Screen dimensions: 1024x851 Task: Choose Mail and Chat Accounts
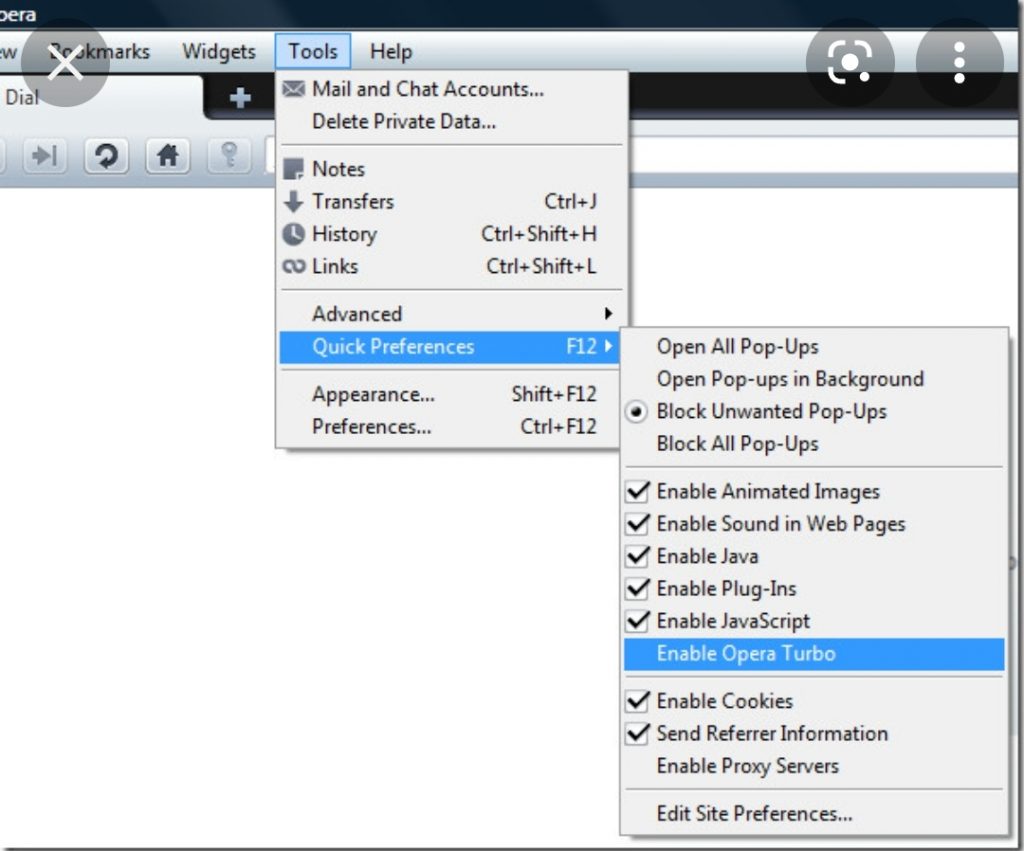tap(451, 89)
